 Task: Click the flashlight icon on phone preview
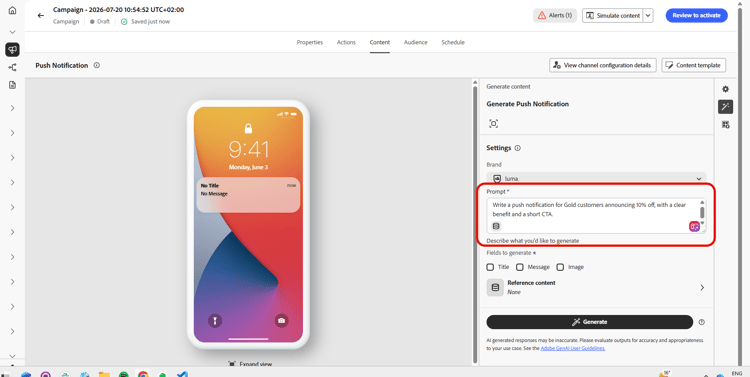point(215,321)
